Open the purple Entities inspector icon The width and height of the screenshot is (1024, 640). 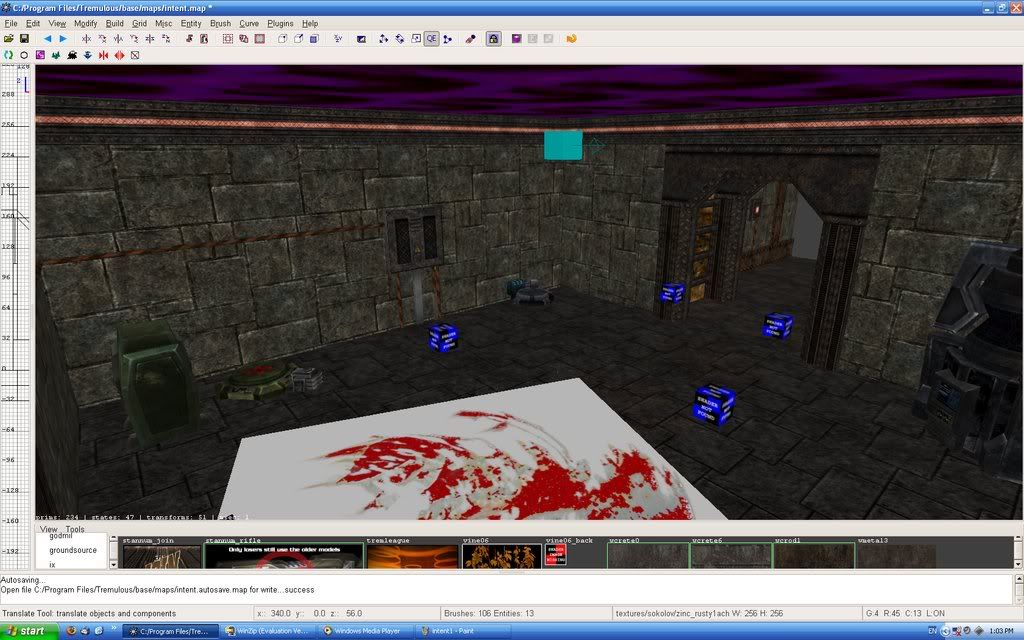point(517,39)
